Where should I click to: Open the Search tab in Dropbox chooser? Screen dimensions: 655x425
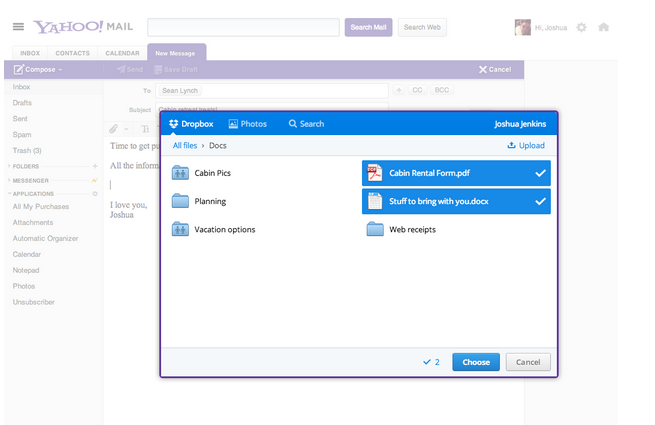306,124
